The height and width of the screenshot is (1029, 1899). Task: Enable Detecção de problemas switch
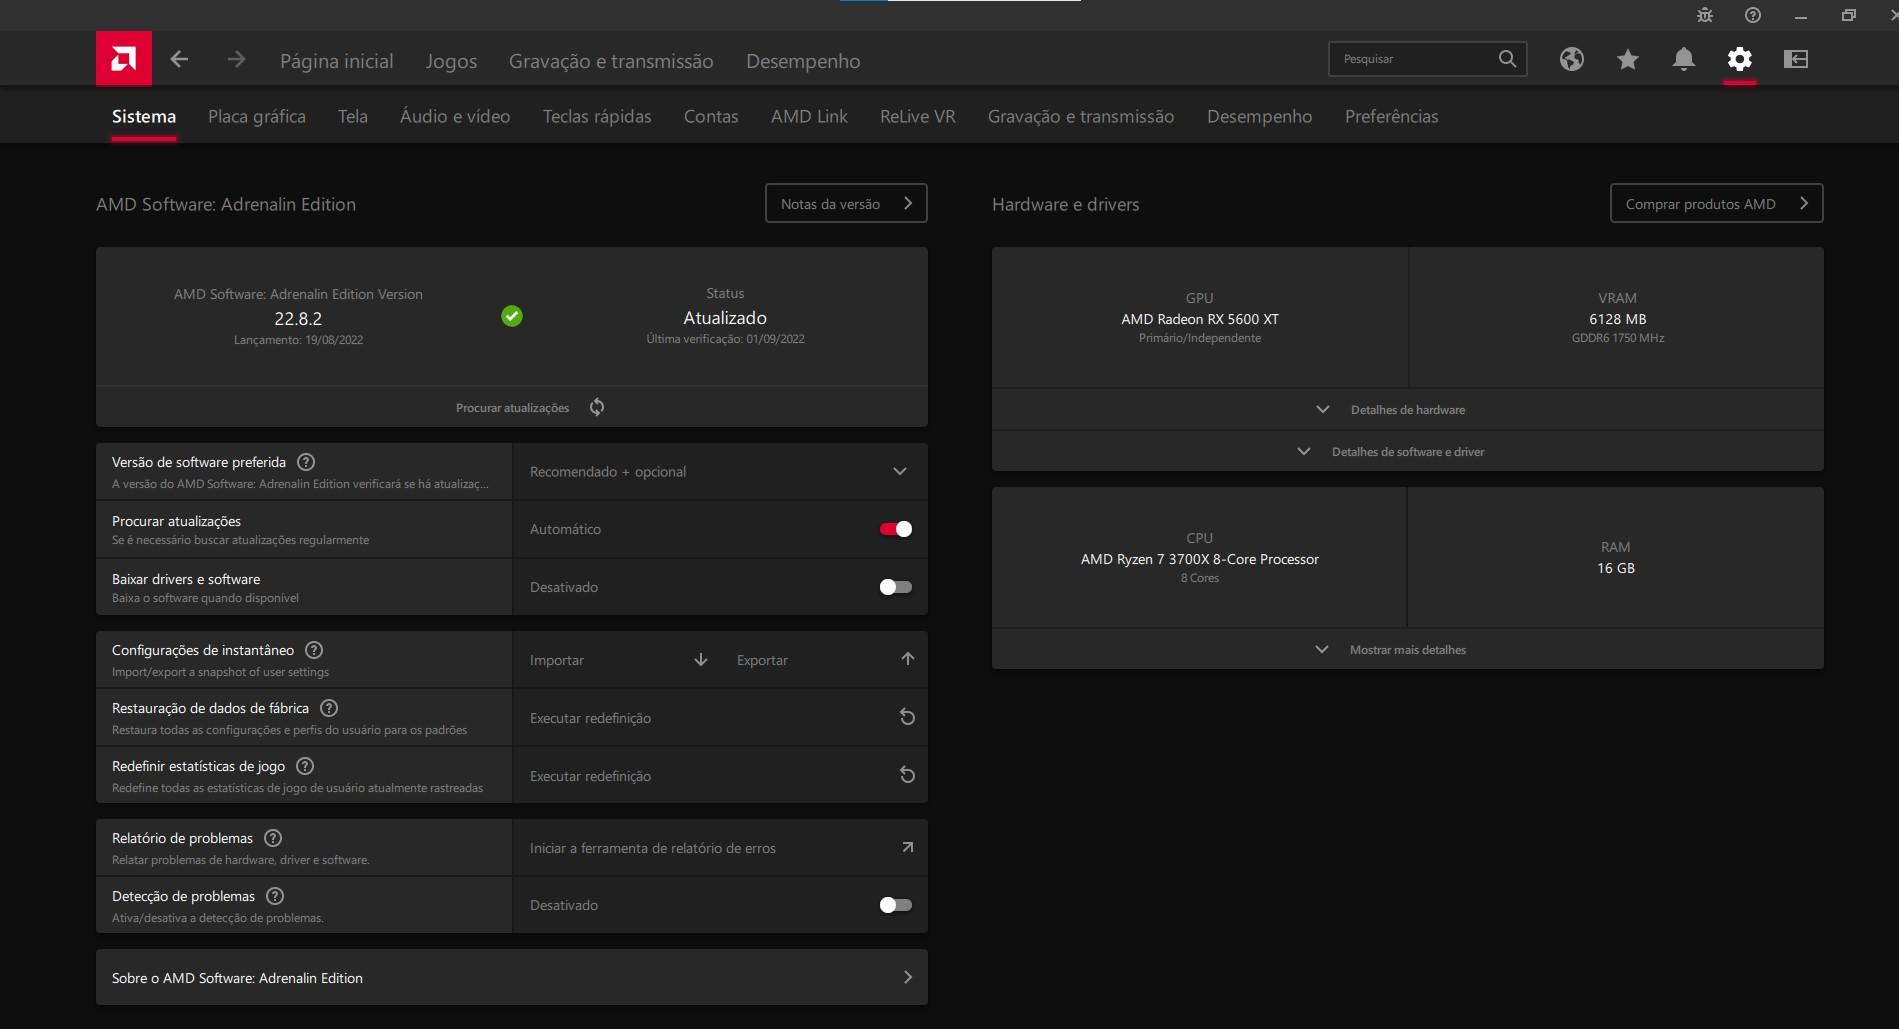896,905
